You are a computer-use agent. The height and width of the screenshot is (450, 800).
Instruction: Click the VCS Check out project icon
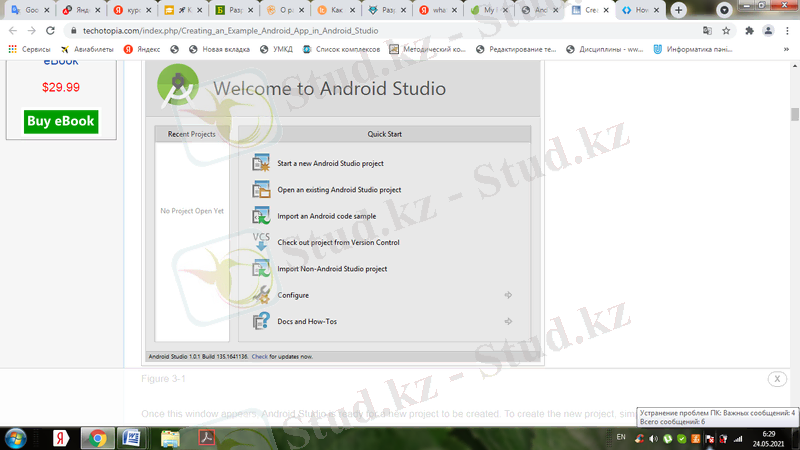261,241
